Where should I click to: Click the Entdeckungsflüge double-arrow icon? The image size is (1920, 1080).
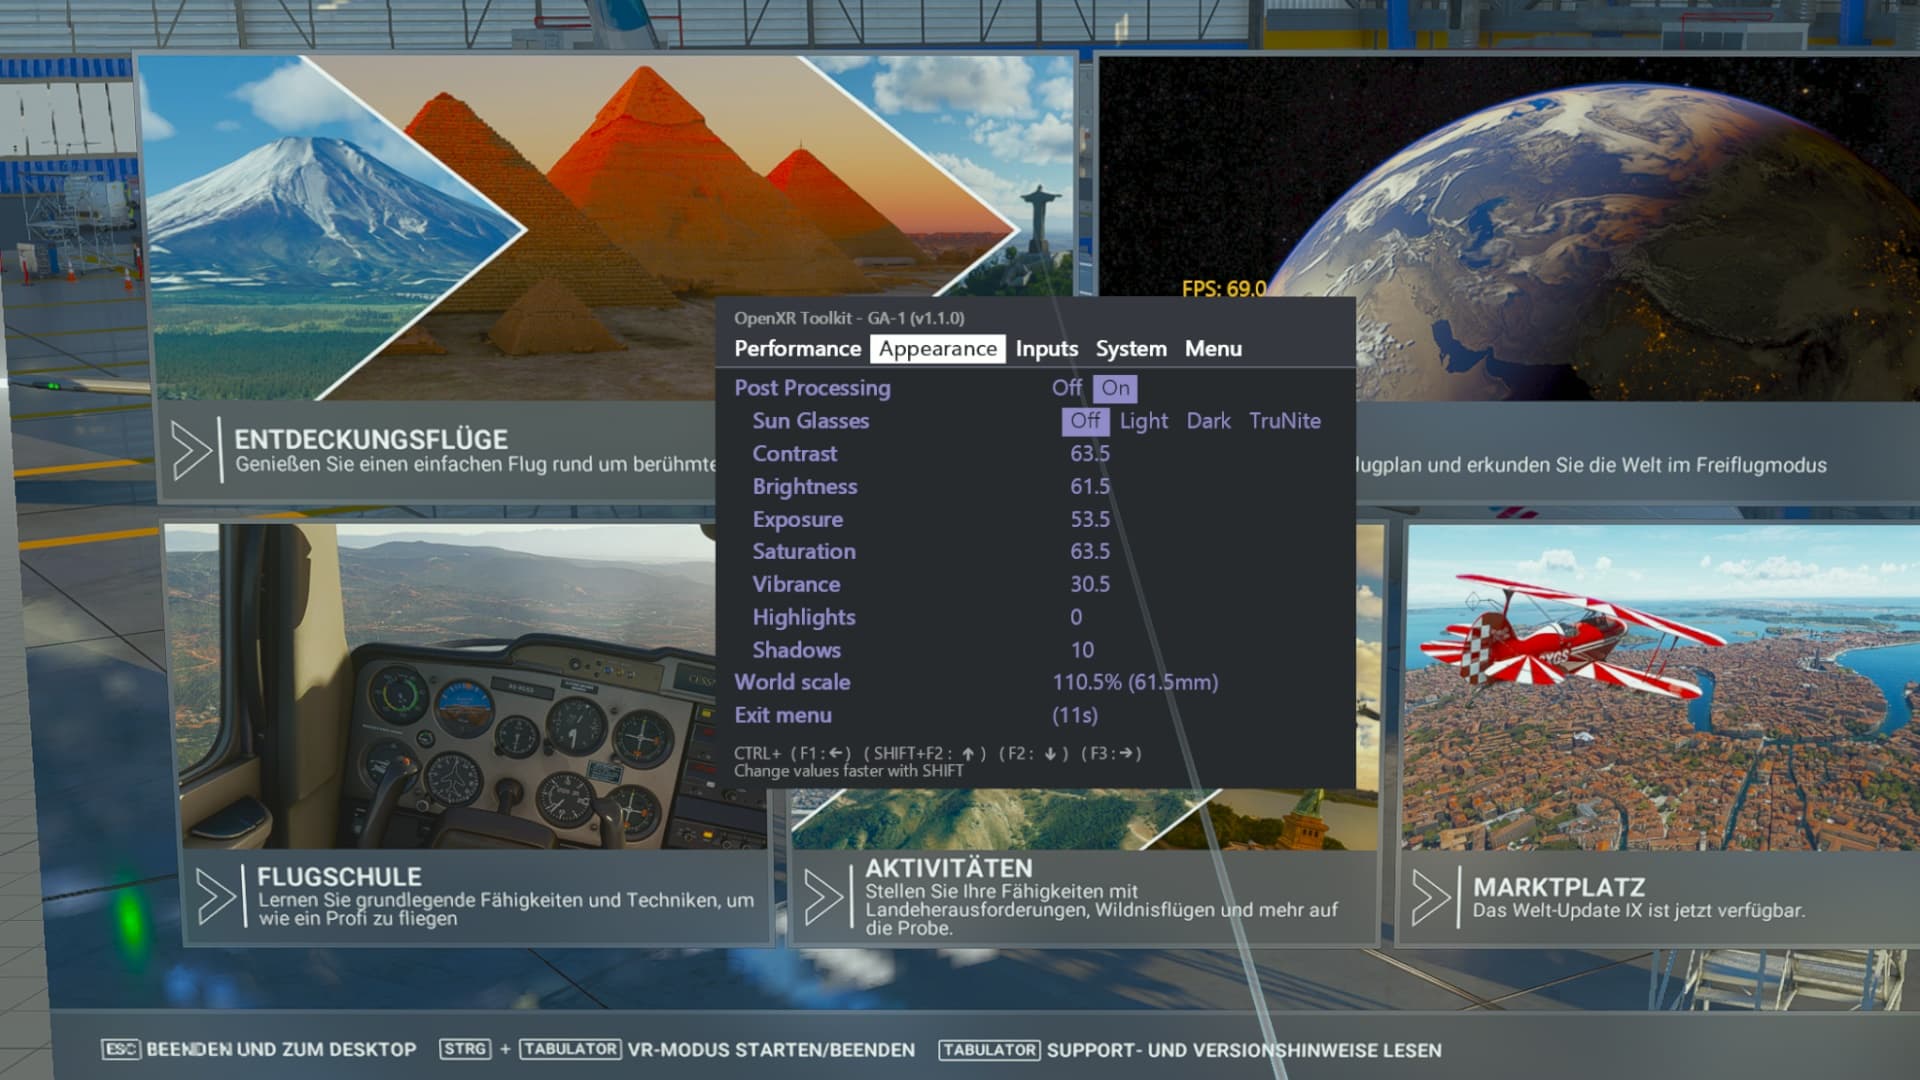coord(192,451)
